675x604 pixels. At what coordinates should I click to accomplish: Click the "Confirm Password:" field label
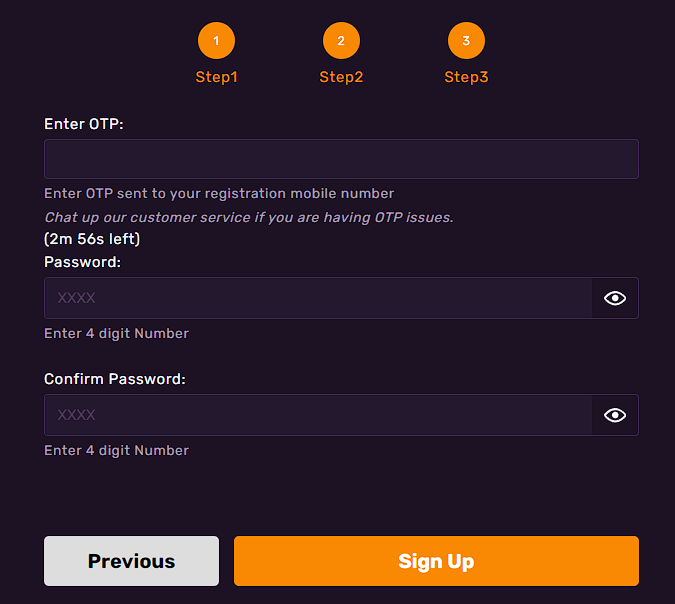click(115, 379)
